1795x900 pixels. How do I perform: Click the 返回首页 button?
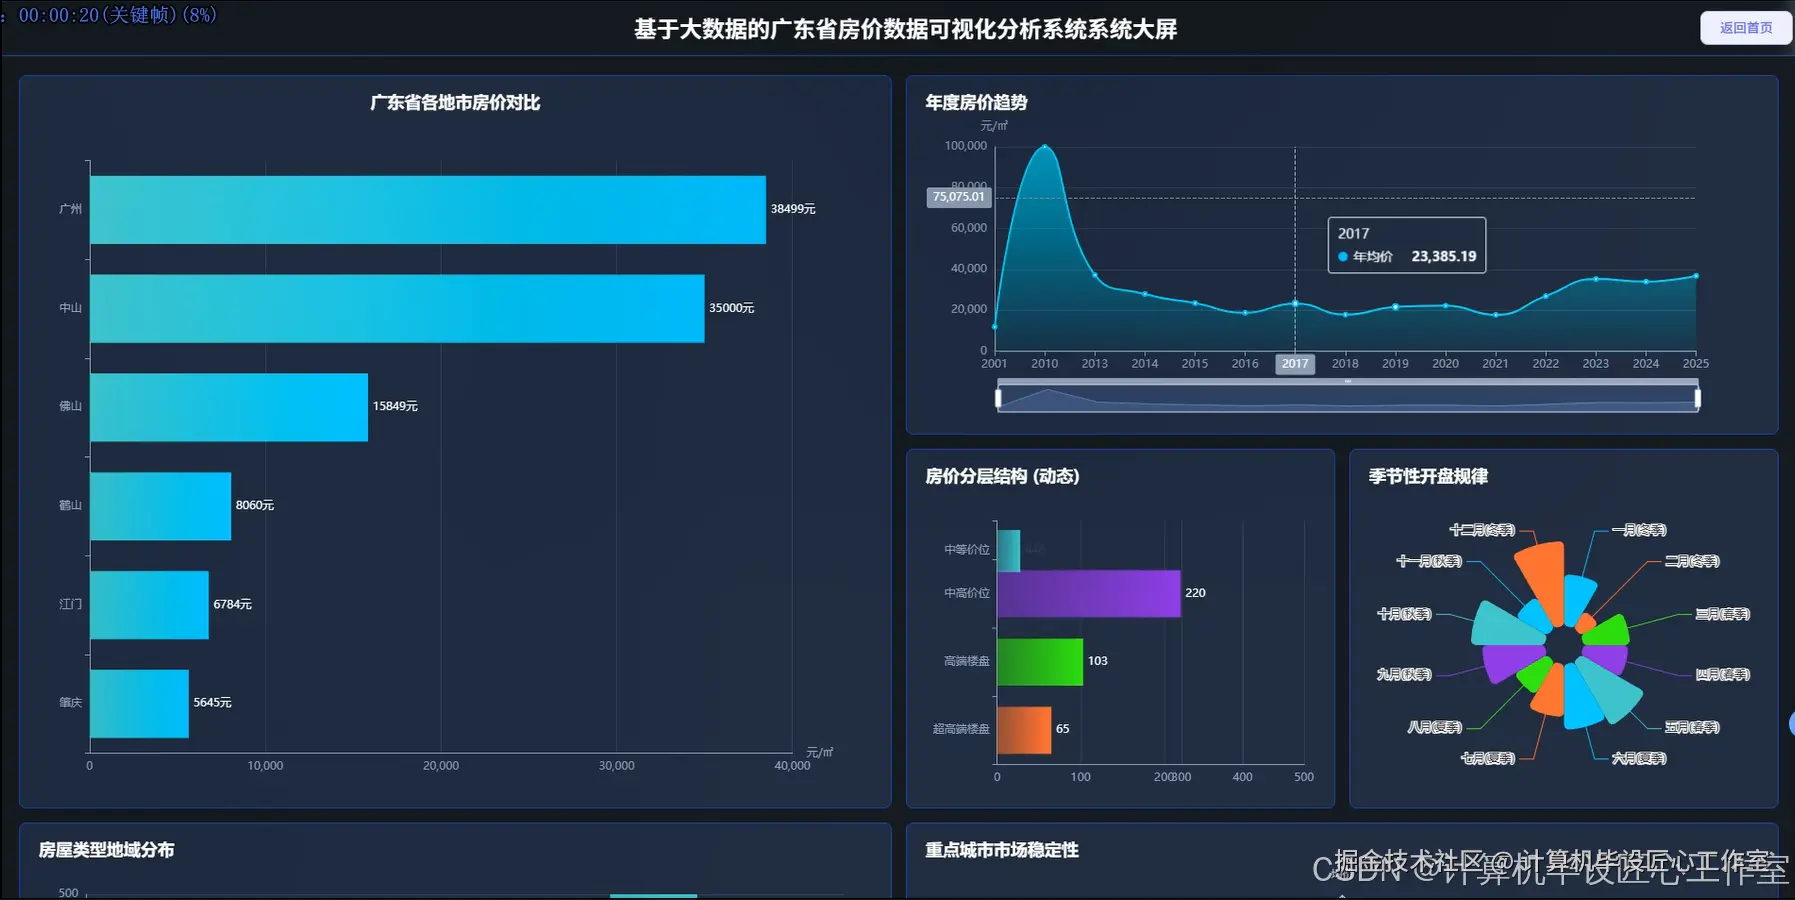pos(1745,28)
